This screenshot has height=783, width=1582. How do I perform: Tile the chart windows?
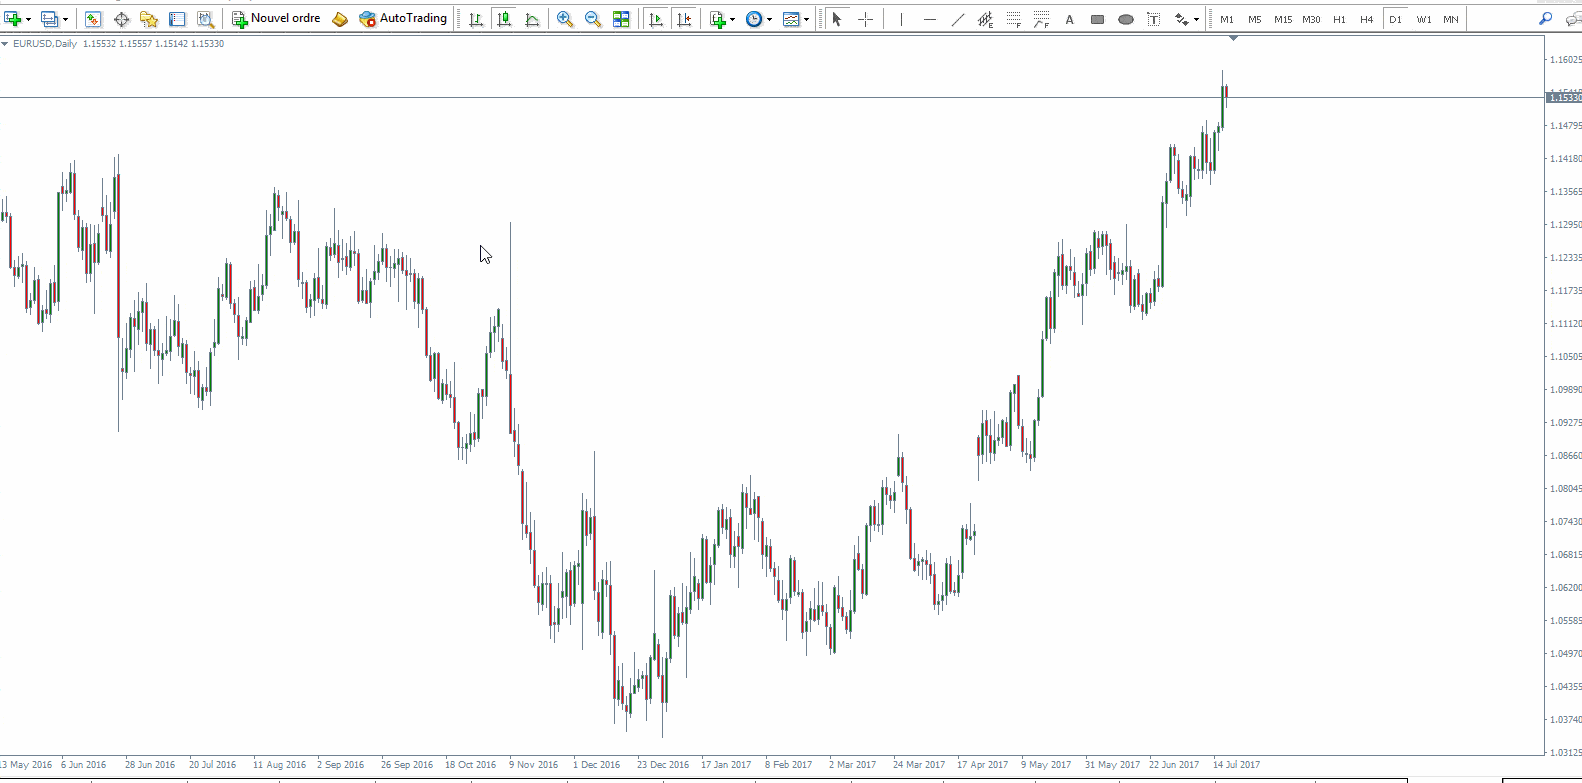pyautogui.click(x=621, y=19)
